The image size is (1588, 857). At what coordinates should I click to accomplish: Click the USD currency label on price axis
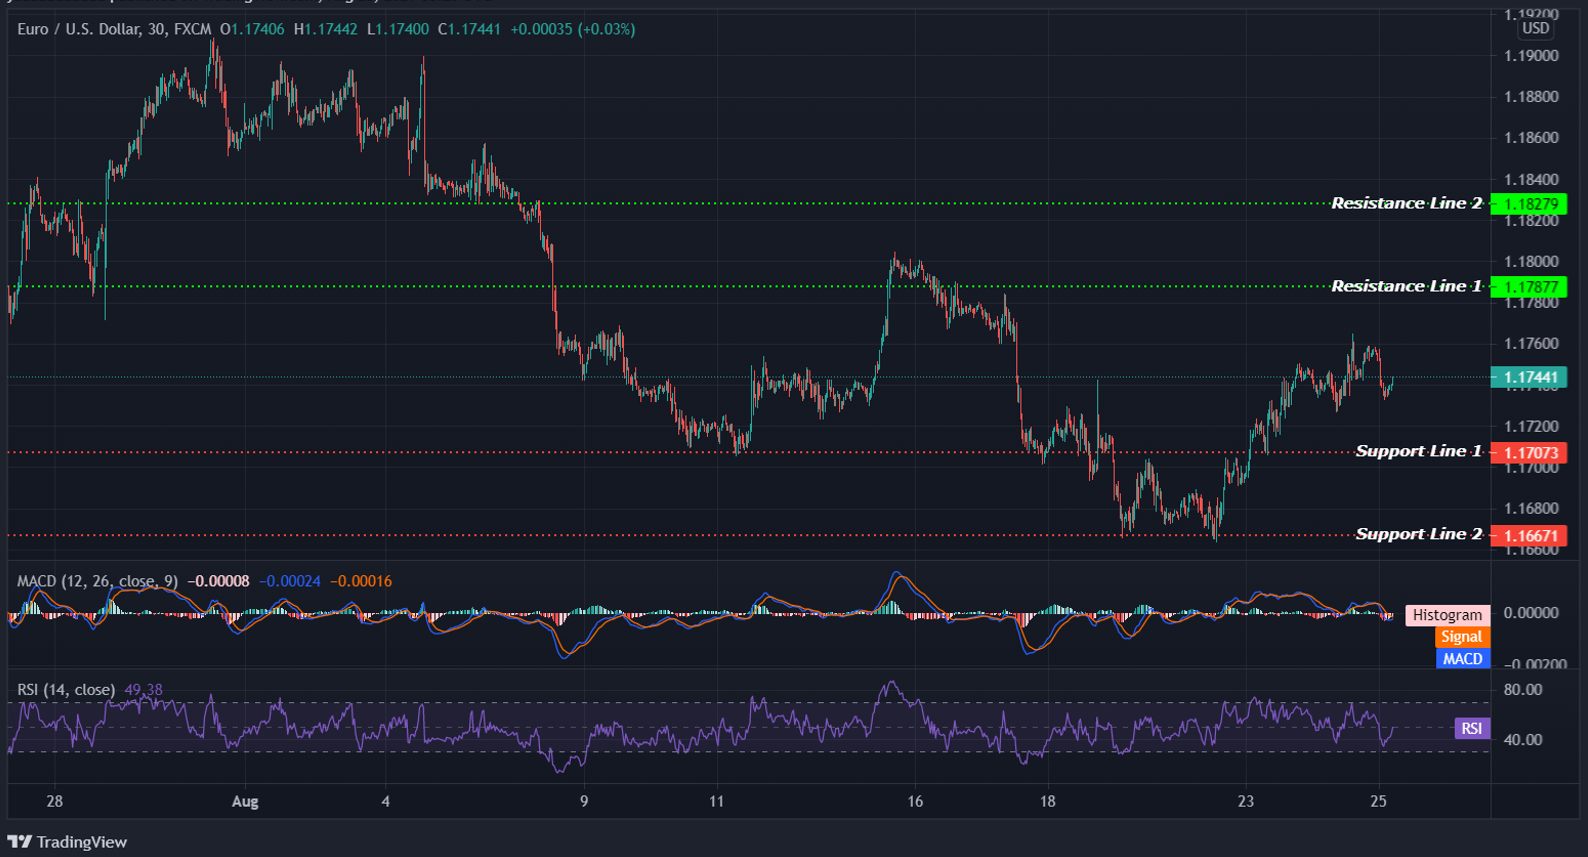coord(1535,28)
